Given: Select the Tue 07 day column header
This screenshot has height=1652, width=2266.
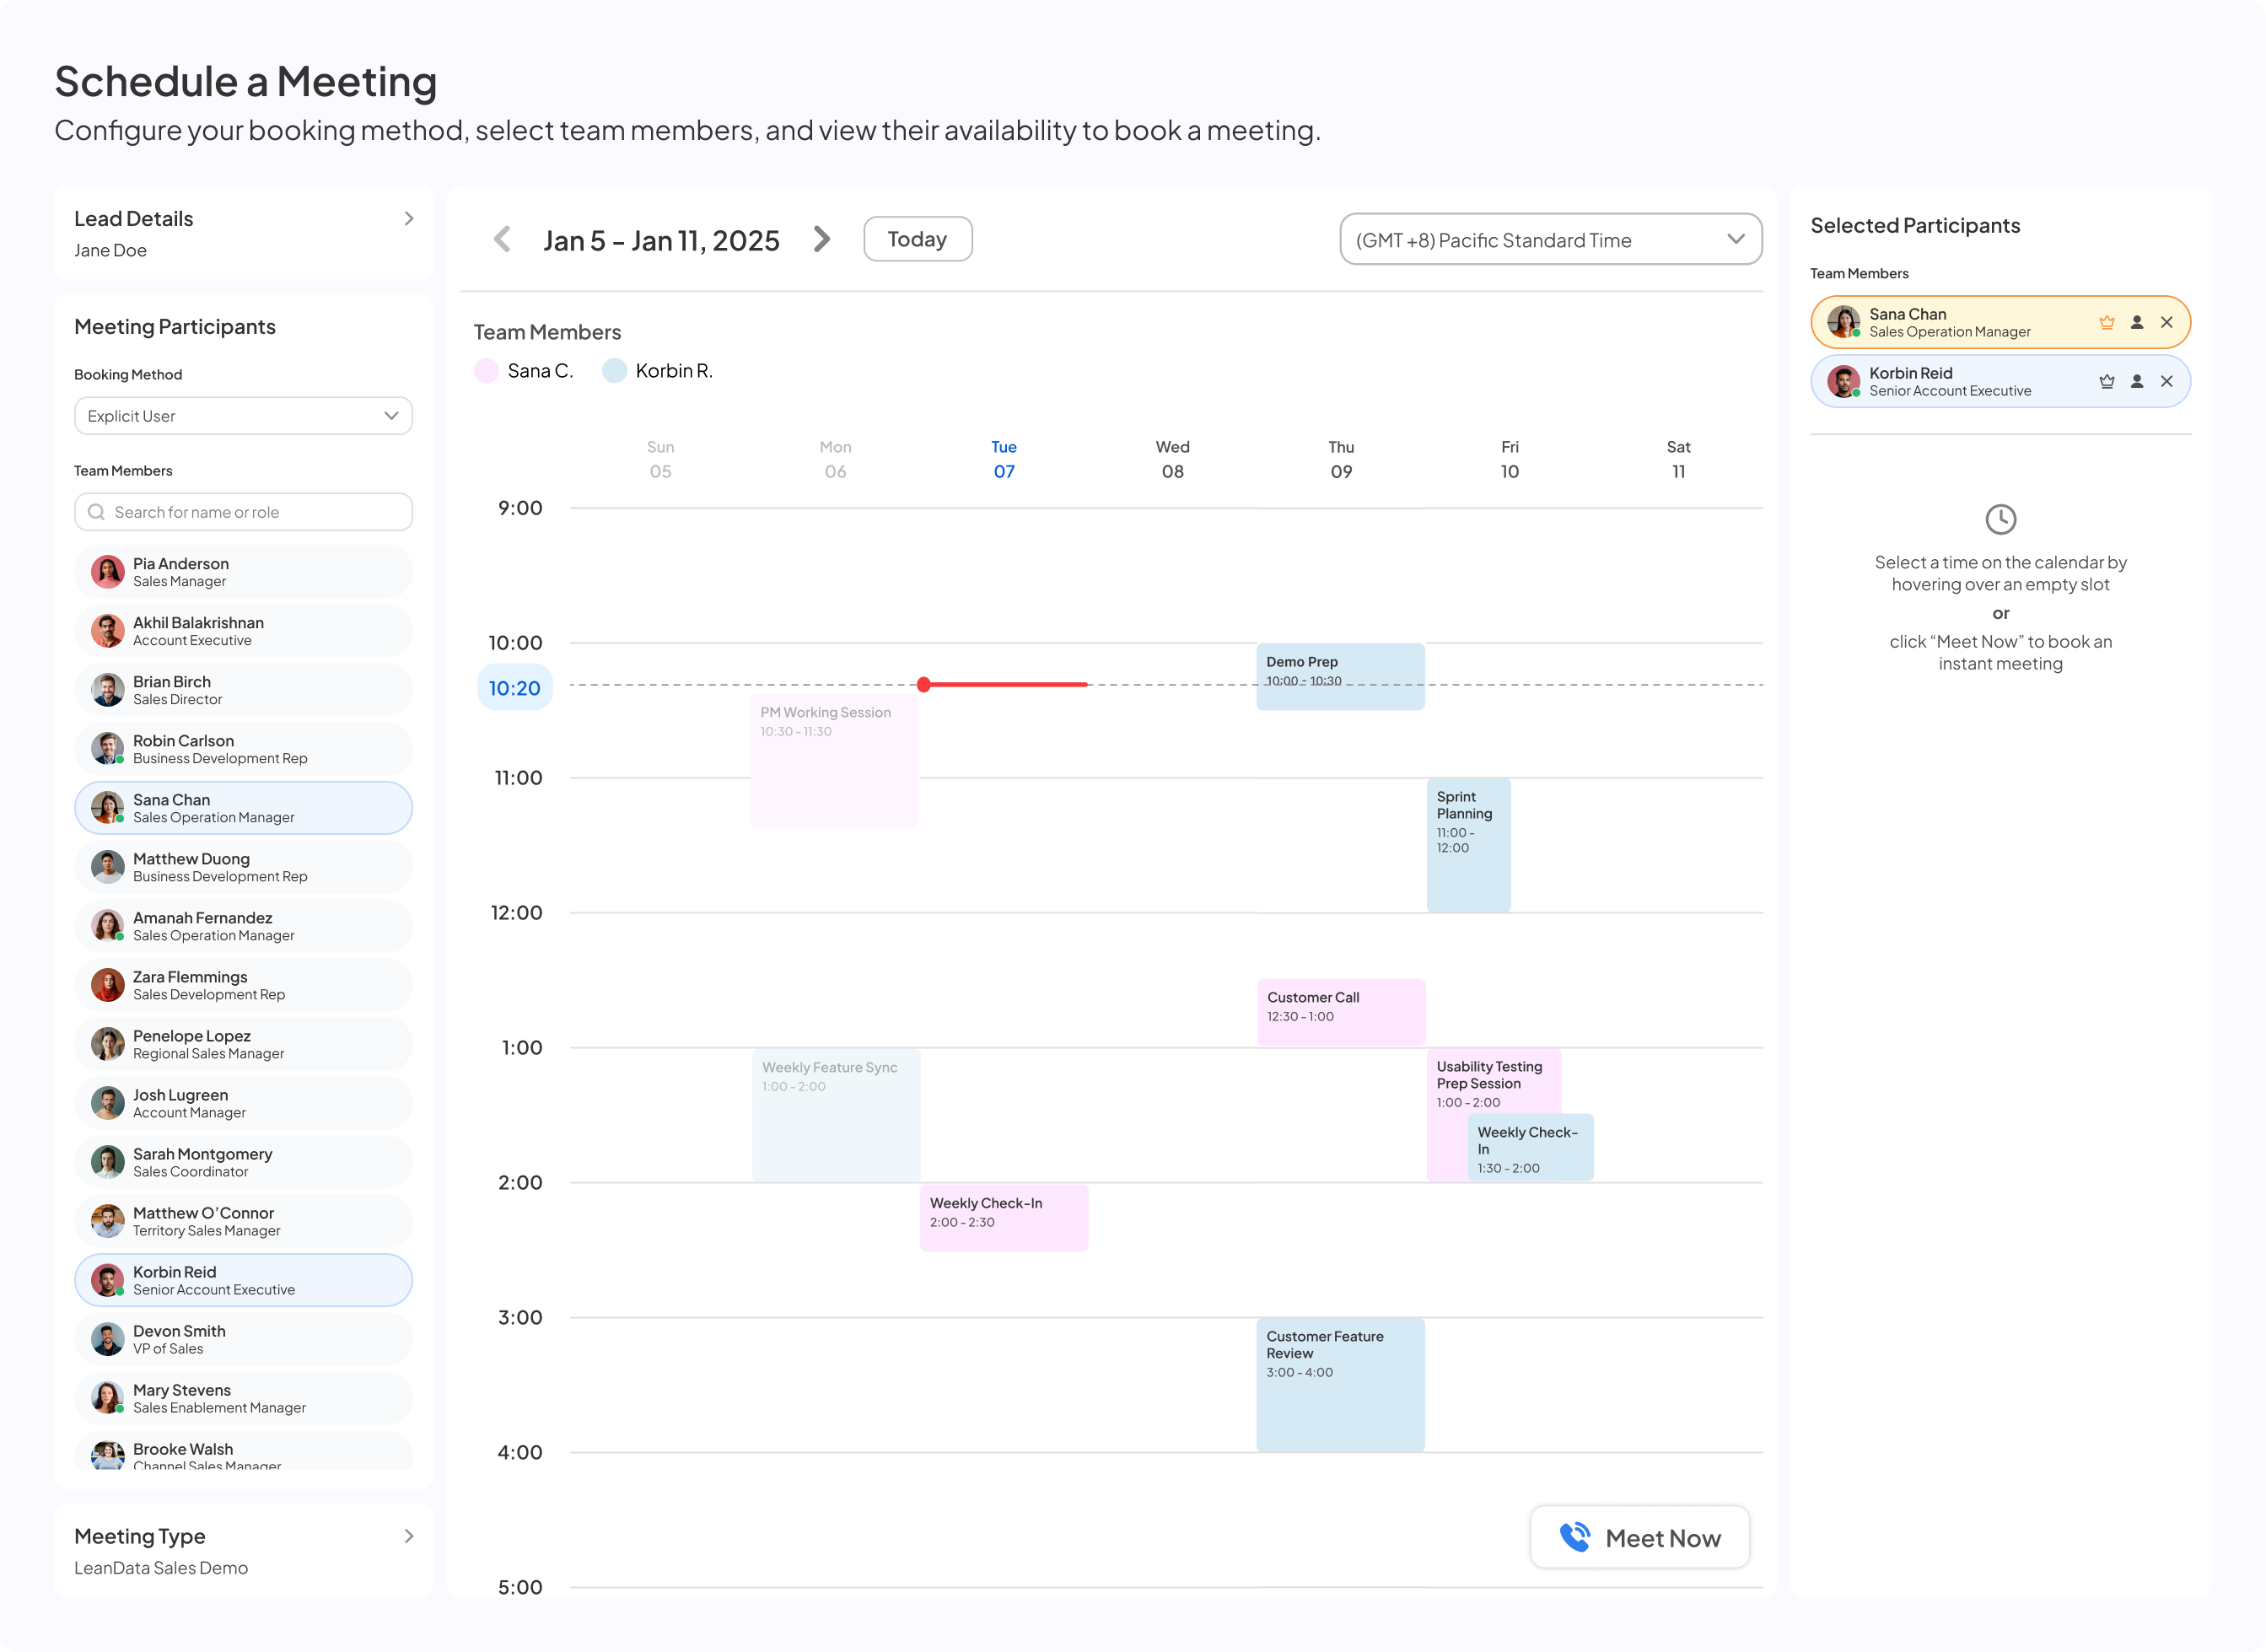Looking at the screenshot, I should click(1003, 459).
